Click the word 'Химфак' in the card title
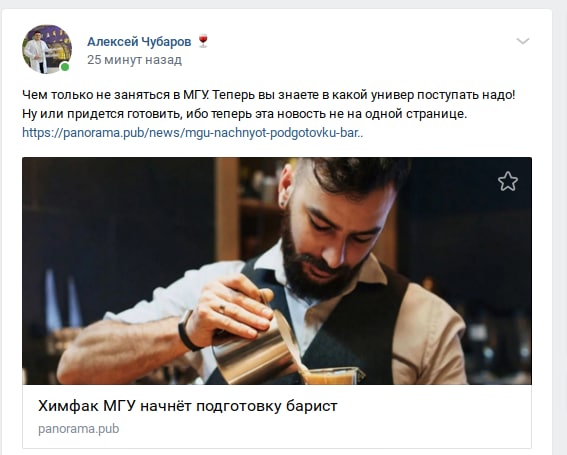This screenshot has height=455, width=567. click(68, 406)
